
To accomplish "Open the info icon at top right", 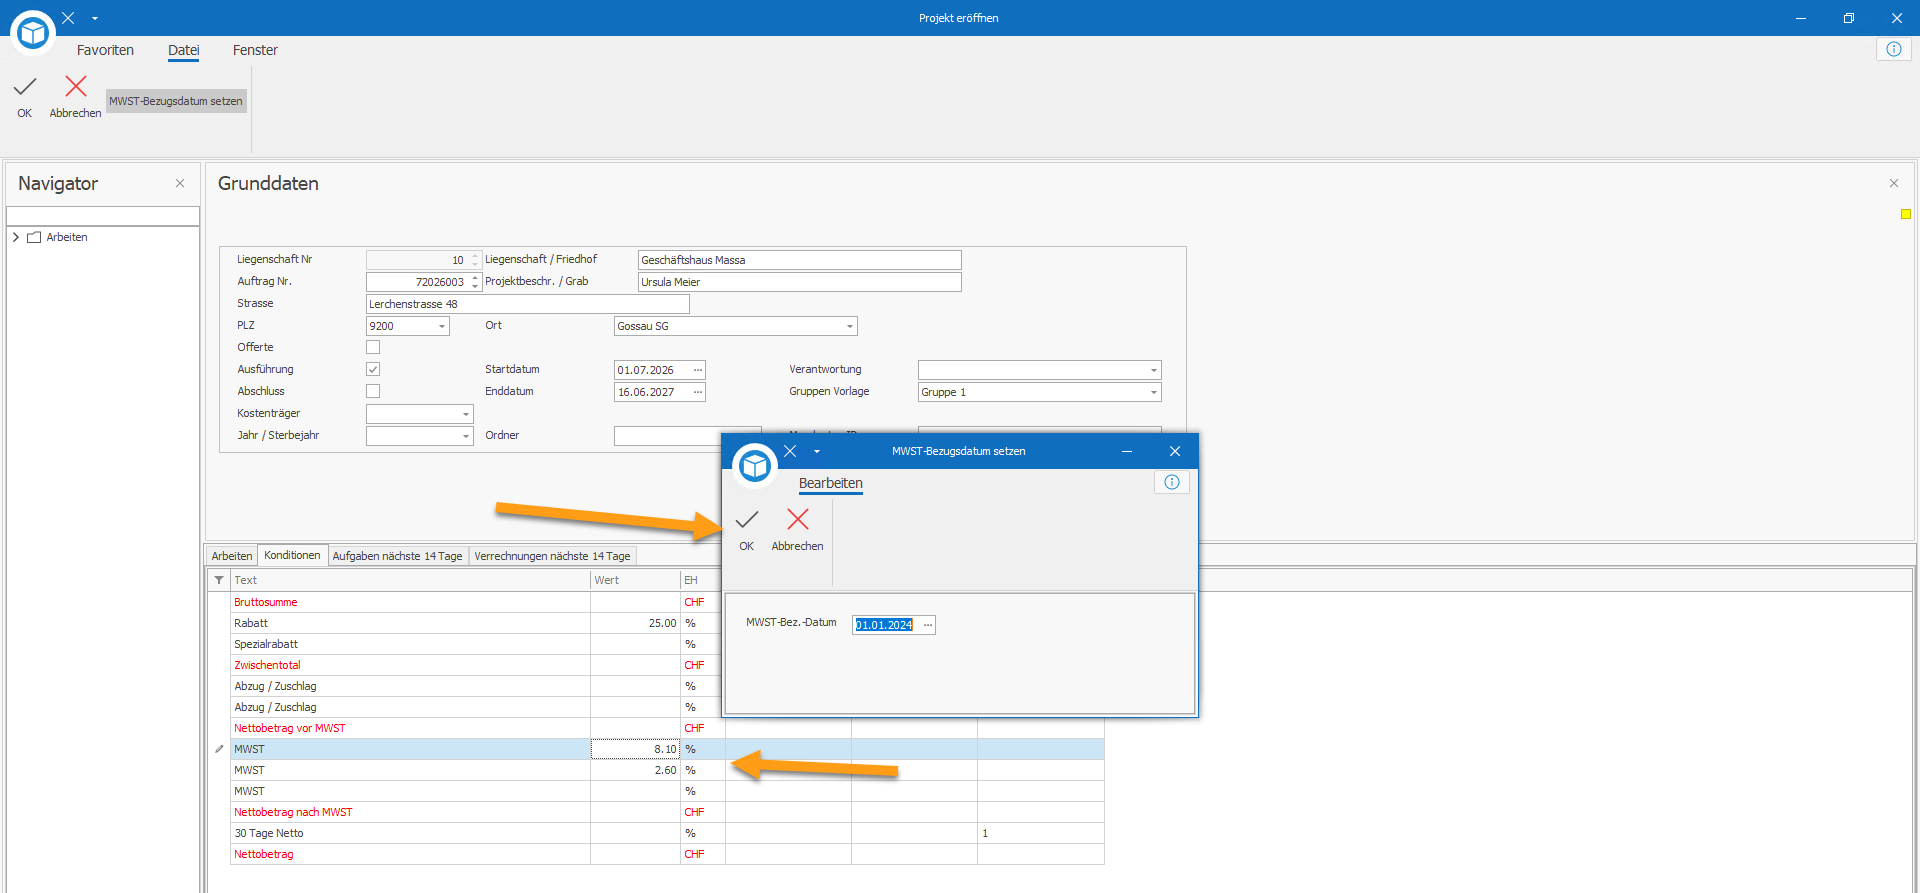I will click(1894, 49).
